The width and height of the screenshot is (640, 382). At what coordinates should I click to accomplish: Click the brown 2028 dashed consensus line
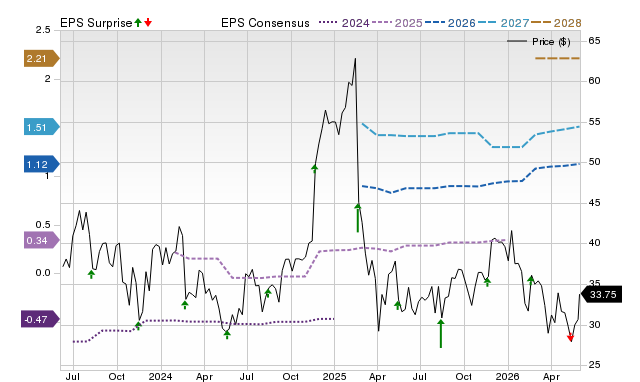click(557, 58)
